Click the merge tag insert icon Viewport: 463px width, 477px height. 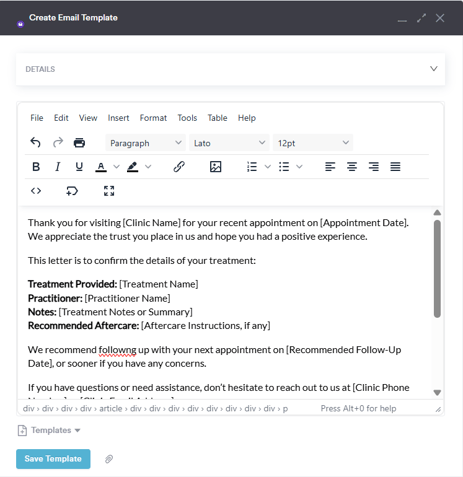pos(72,191)
